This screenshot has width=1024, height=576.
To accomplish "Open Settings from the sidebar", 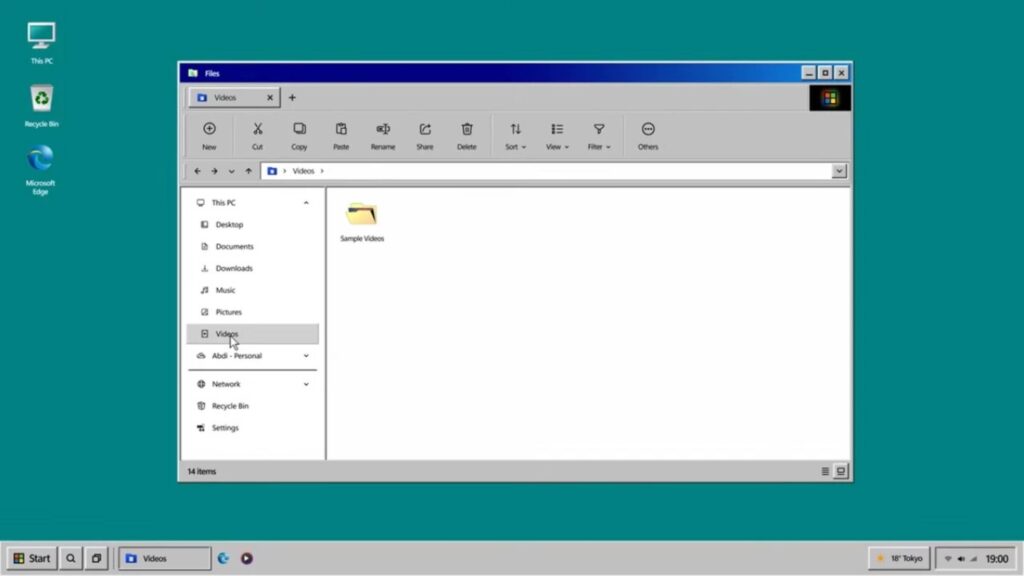I will pos(225,427).
